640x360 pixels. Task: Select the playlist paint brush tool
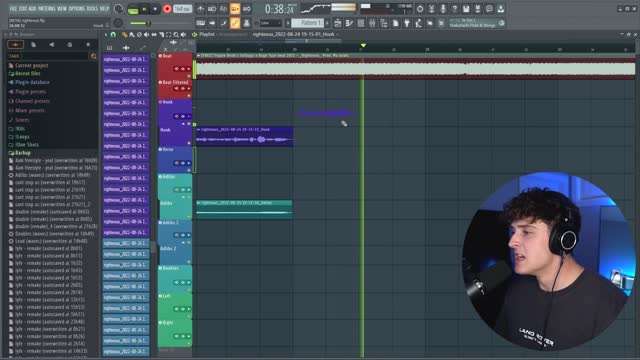(x=132, y=35)
